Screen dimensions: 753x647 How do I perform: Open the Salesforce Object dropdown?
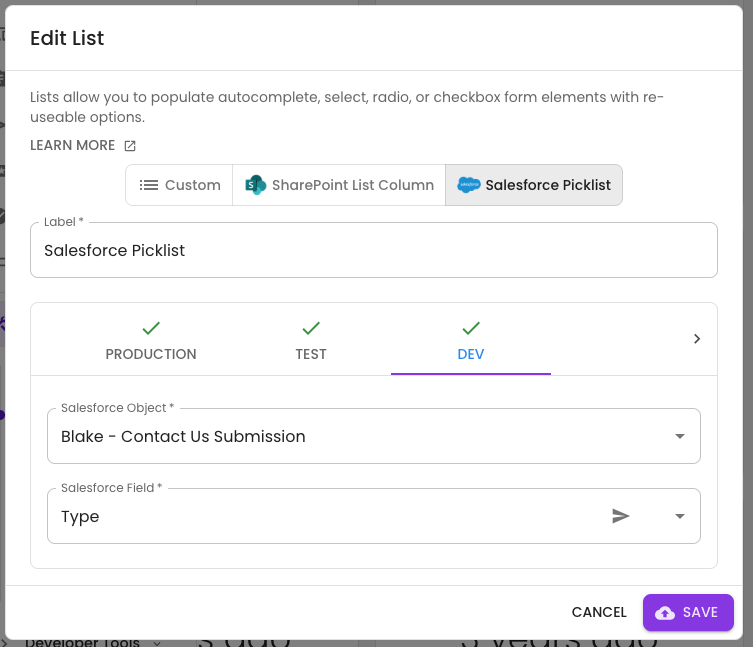pyautogui.click(x=374, y=436)
